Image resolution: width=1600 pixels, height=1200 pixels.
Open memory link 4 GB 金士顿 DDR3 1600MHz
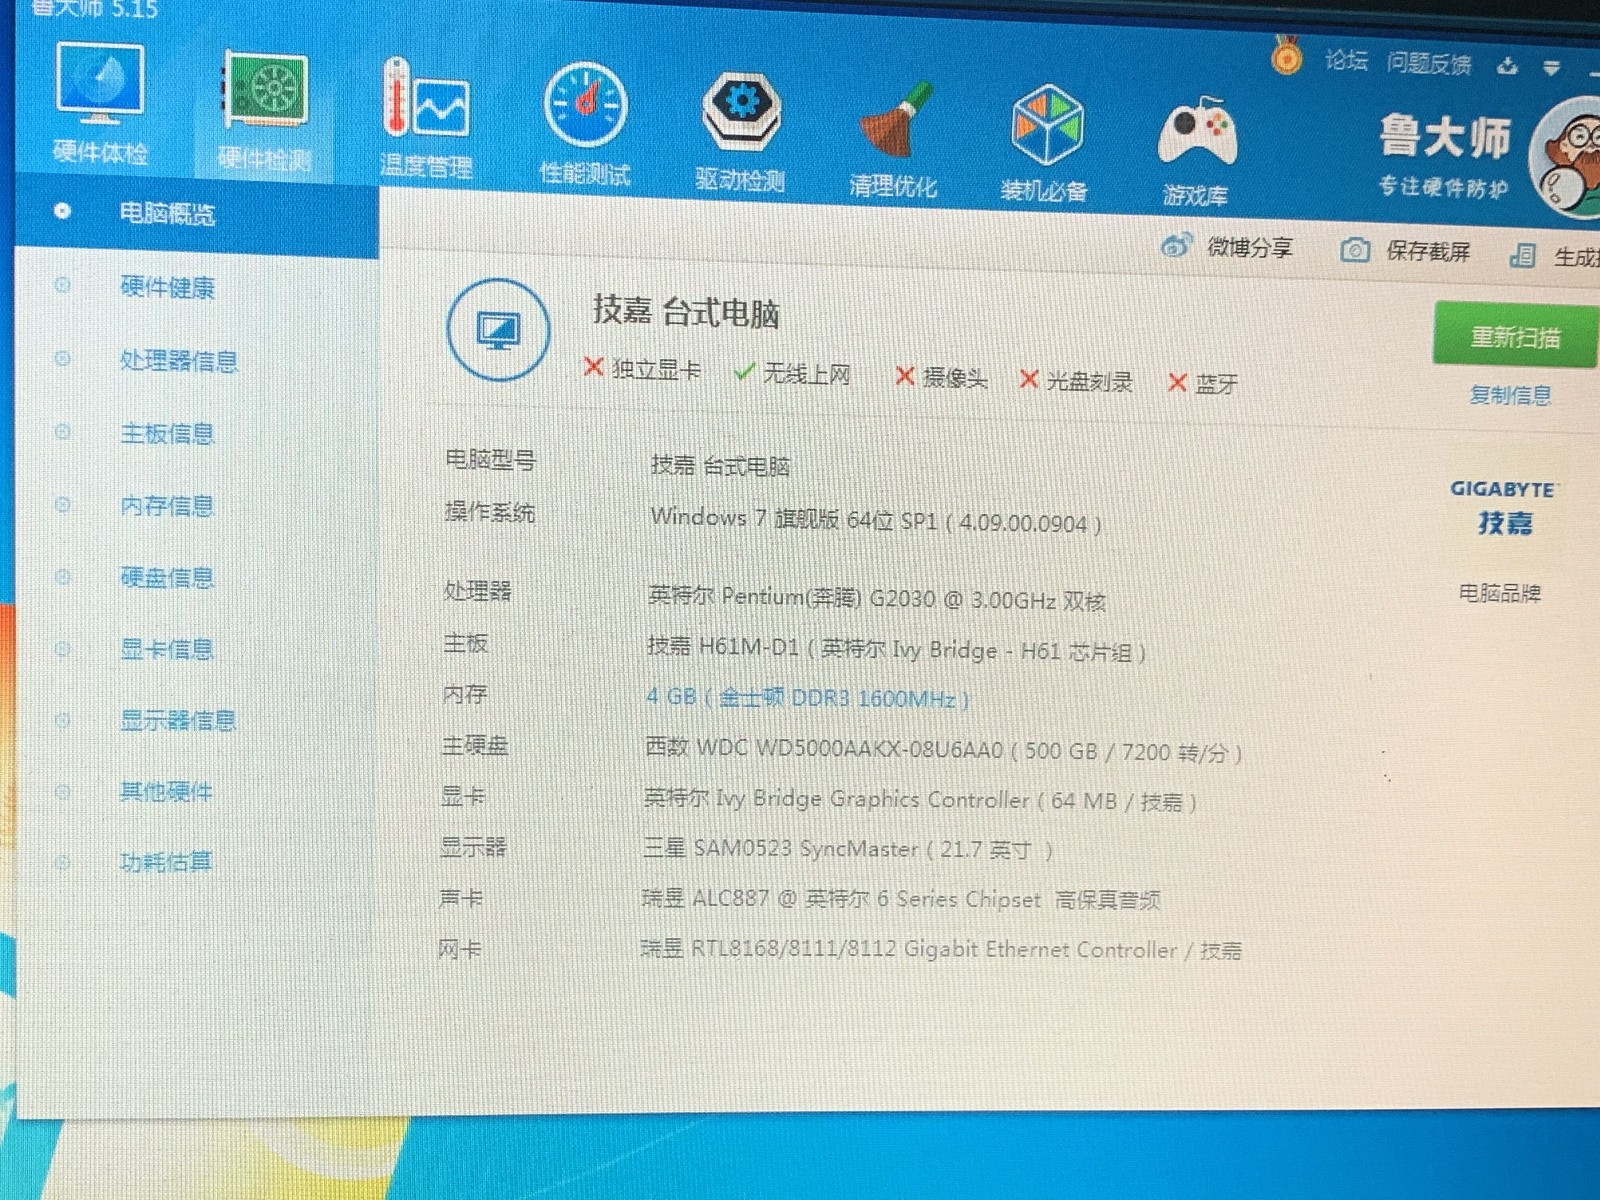[x=808, y=698]
